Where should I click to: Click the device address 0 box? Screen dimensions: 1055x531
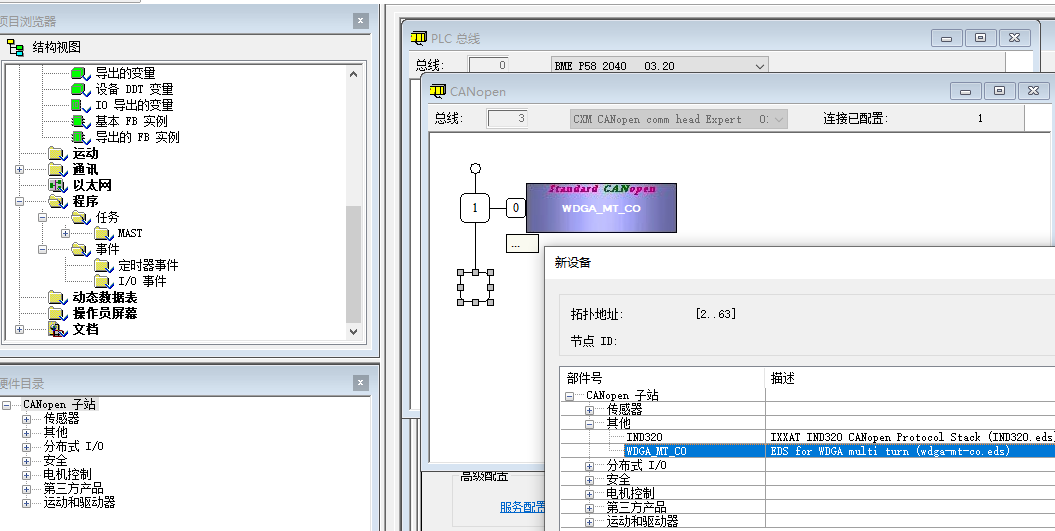515,208
